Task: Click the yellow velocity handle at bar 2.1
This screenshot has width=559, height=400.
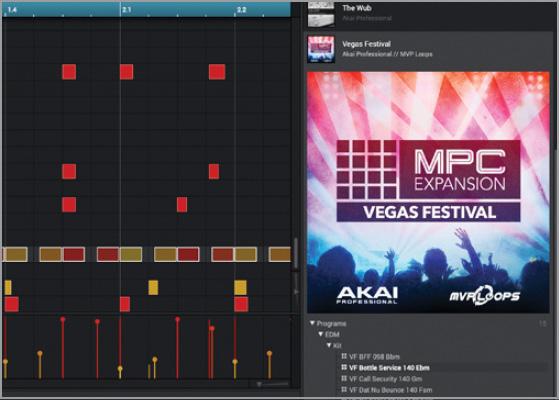Action: point(120,368)
